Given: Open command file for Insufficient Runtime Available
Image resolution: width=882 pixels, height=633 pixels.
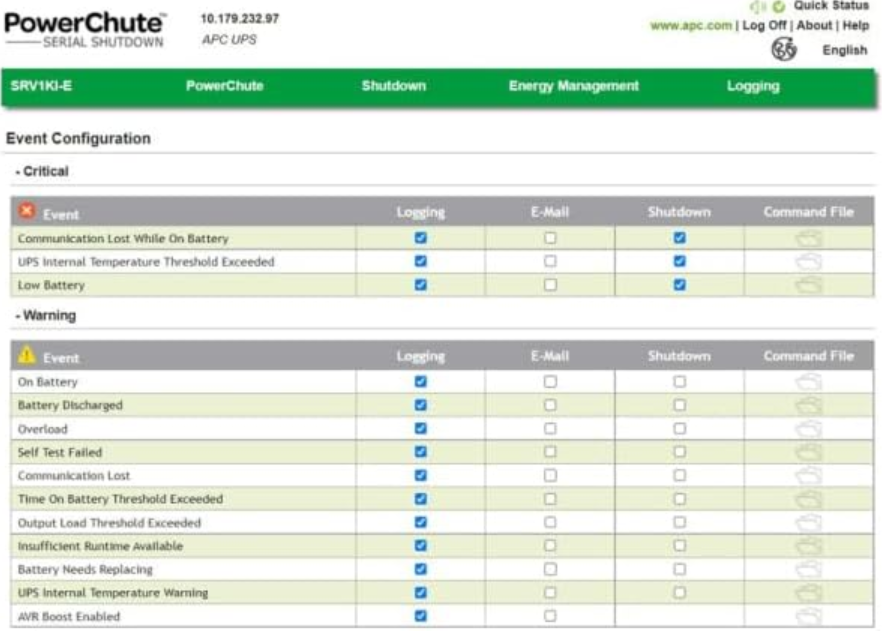Looking at the screenshot, I should click(x=808, y=546).
